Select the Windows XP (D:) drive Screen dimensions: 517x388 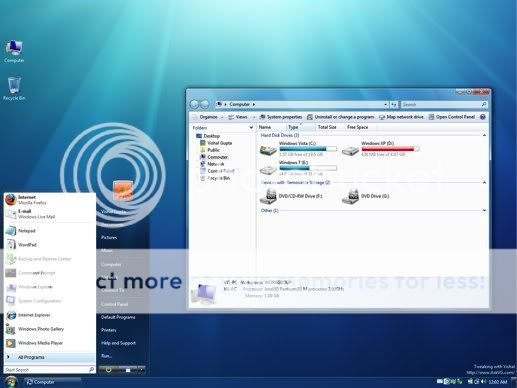click(381, 149)
